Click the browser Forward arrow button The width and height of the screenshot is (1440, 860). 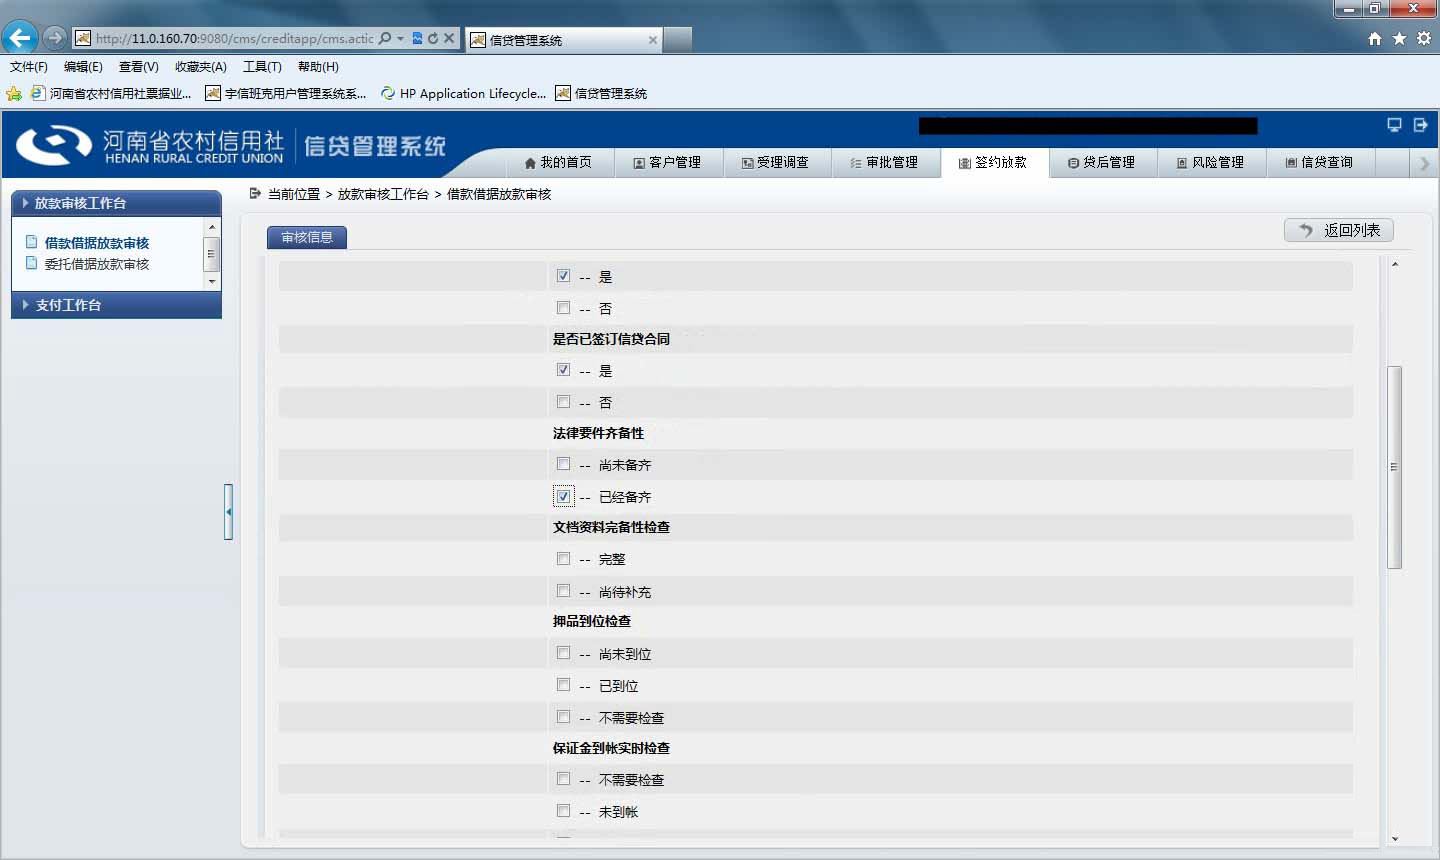pyautogui.click(x=55, y=38)
